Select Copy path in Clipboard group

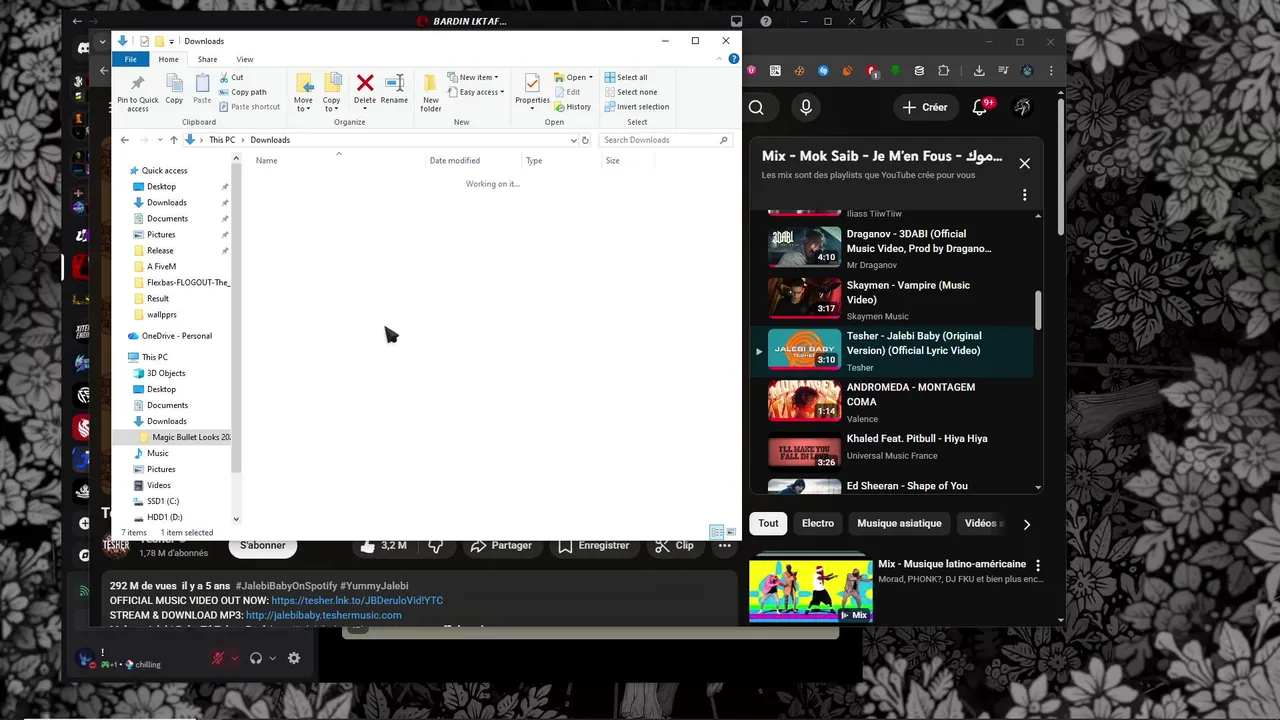(x=242, y=92)
